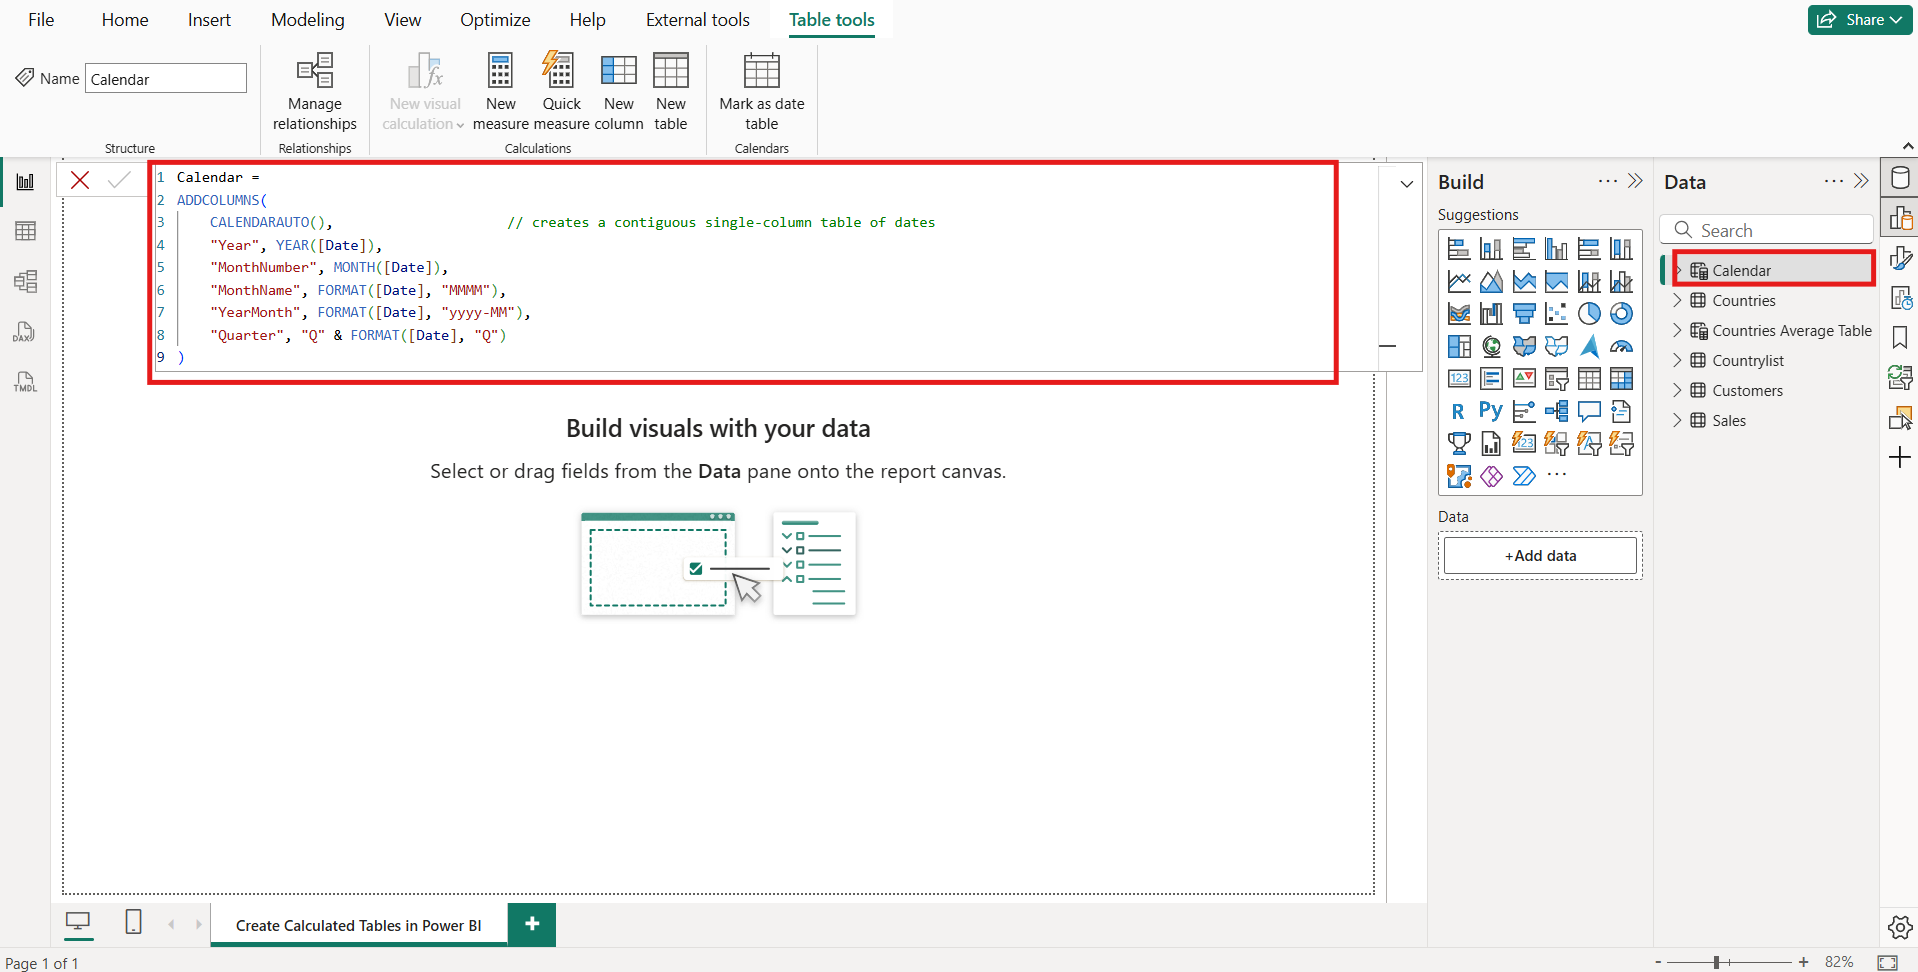Screen dimensions: 1918x972
Task: Click the zoom slider handle
Action: (x=1716, y=962)
